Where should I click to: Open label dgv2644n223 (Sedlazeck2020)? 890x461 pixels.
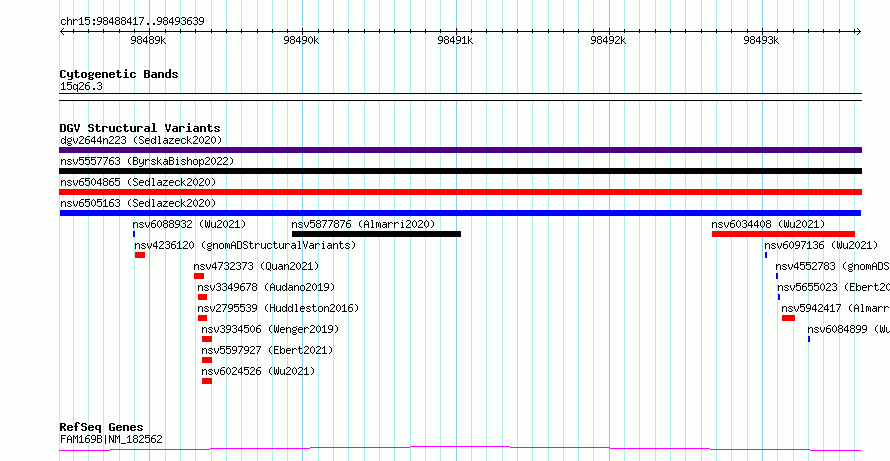pos(141,140)
